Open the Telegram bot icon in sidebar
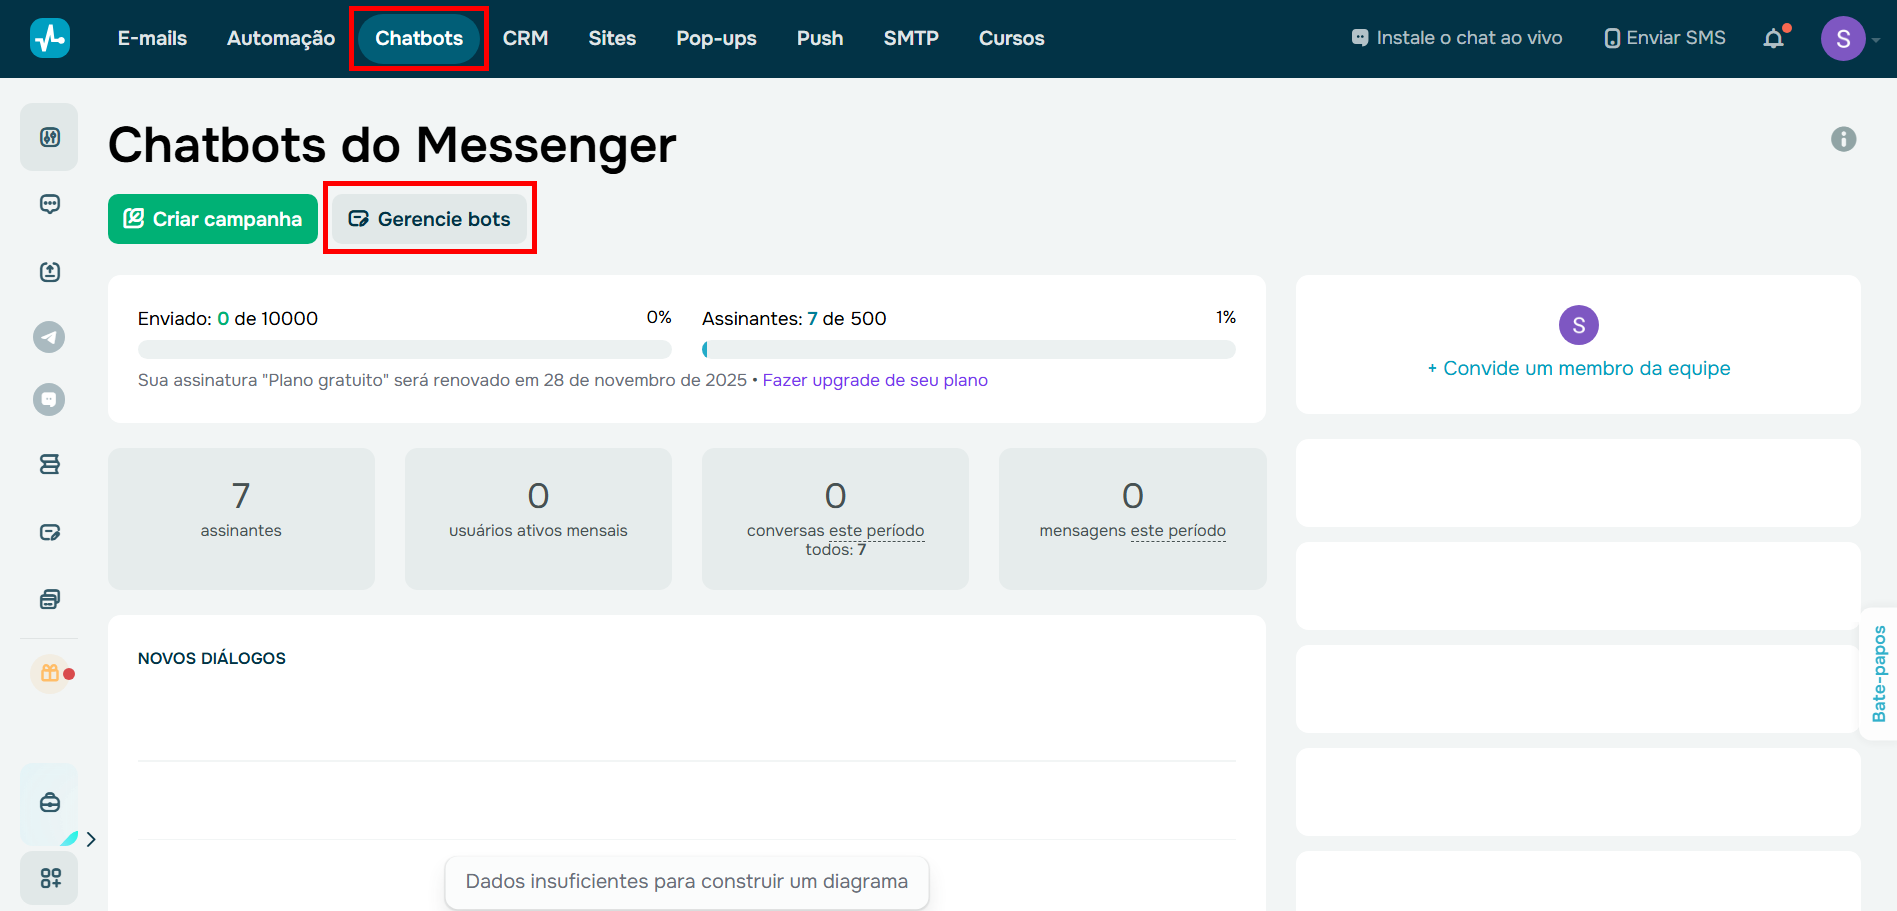1897x911 pixels. (x=49, y=337)
